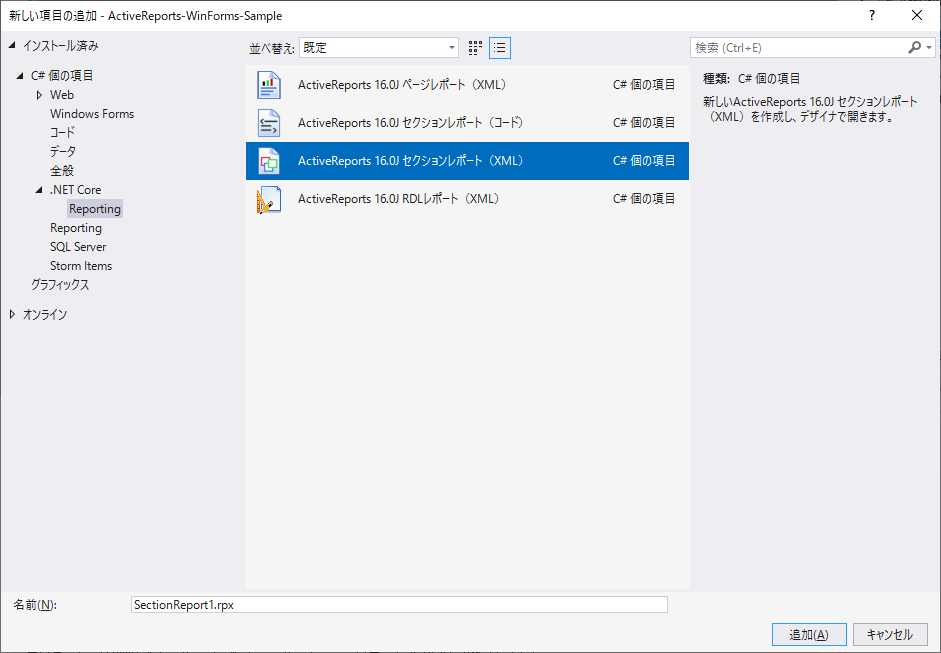Select ActiveReports 16.0J RDLレポート（XML） text

pos(398,199)
